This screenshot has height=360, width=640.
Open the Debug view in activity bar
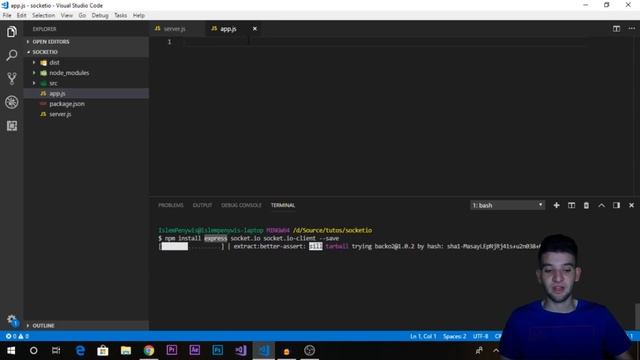[11, 102]
